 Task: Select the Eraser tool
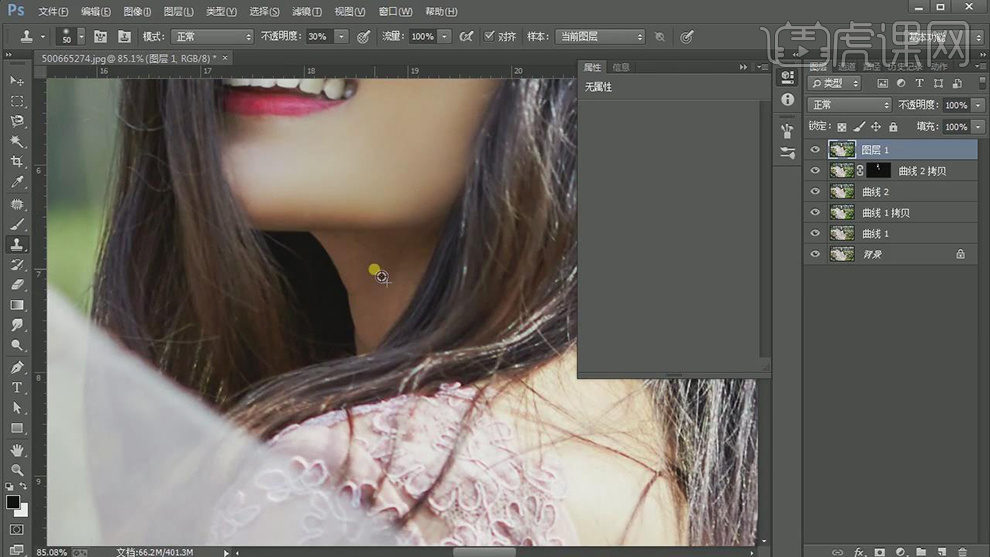coord(17,285)
